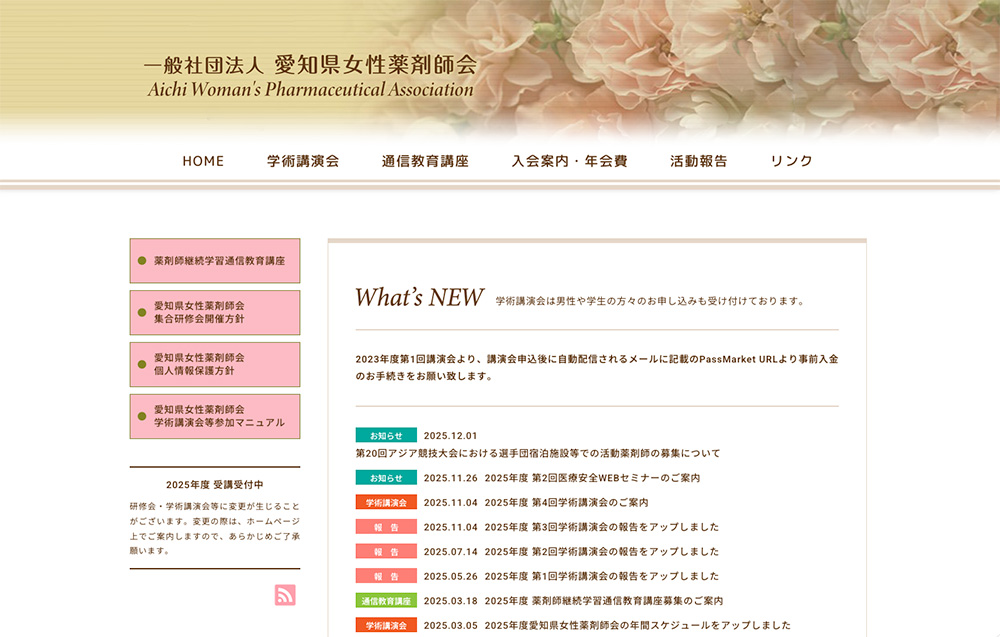Open 入会案内・年会費 navigation item

pyautogui.click(x=569, y=161)
